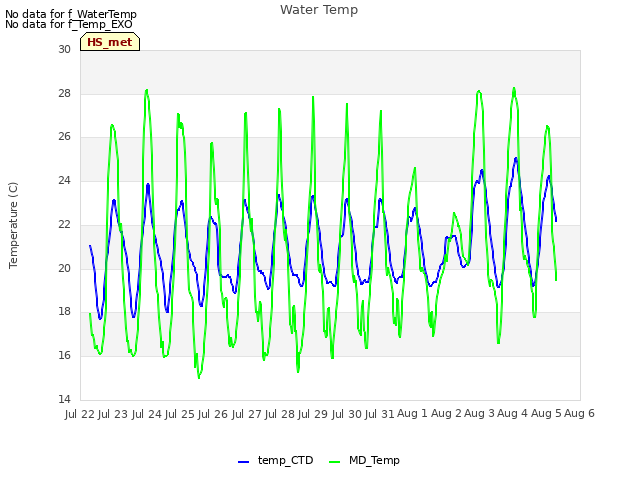This screenshot has width=640, height=480.
Task: Click the Jul 23 x-axis date label
Action: (x=113, y=414)
